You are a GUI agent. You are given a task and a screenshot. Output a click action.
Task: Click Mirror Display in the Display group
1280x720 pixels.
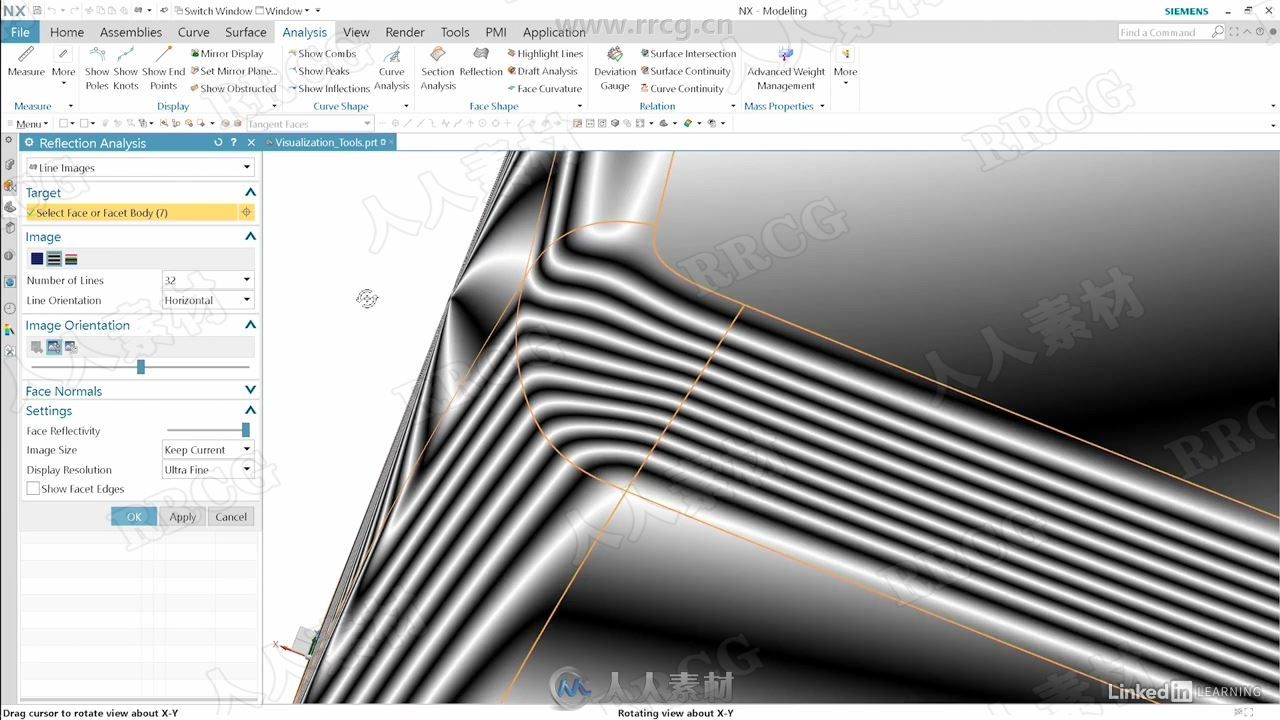(x=227, y=54)
